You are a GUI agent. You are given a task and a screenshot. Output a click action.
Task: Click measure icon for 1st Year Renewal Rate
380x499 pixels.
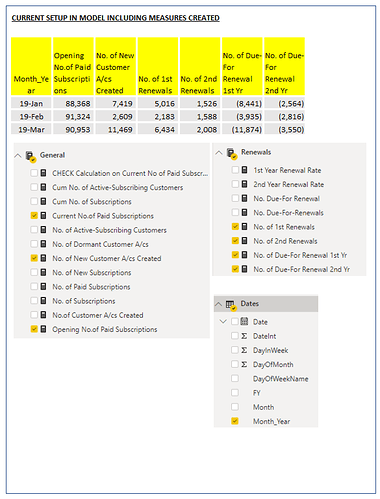coord(244,170)
